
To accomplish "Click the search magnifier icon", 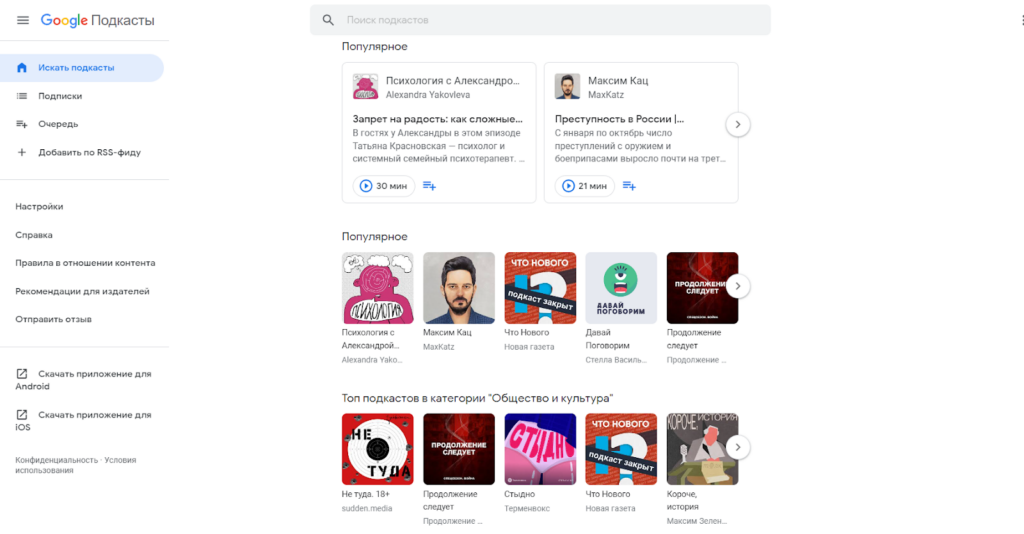I will (x=328, y=20).
